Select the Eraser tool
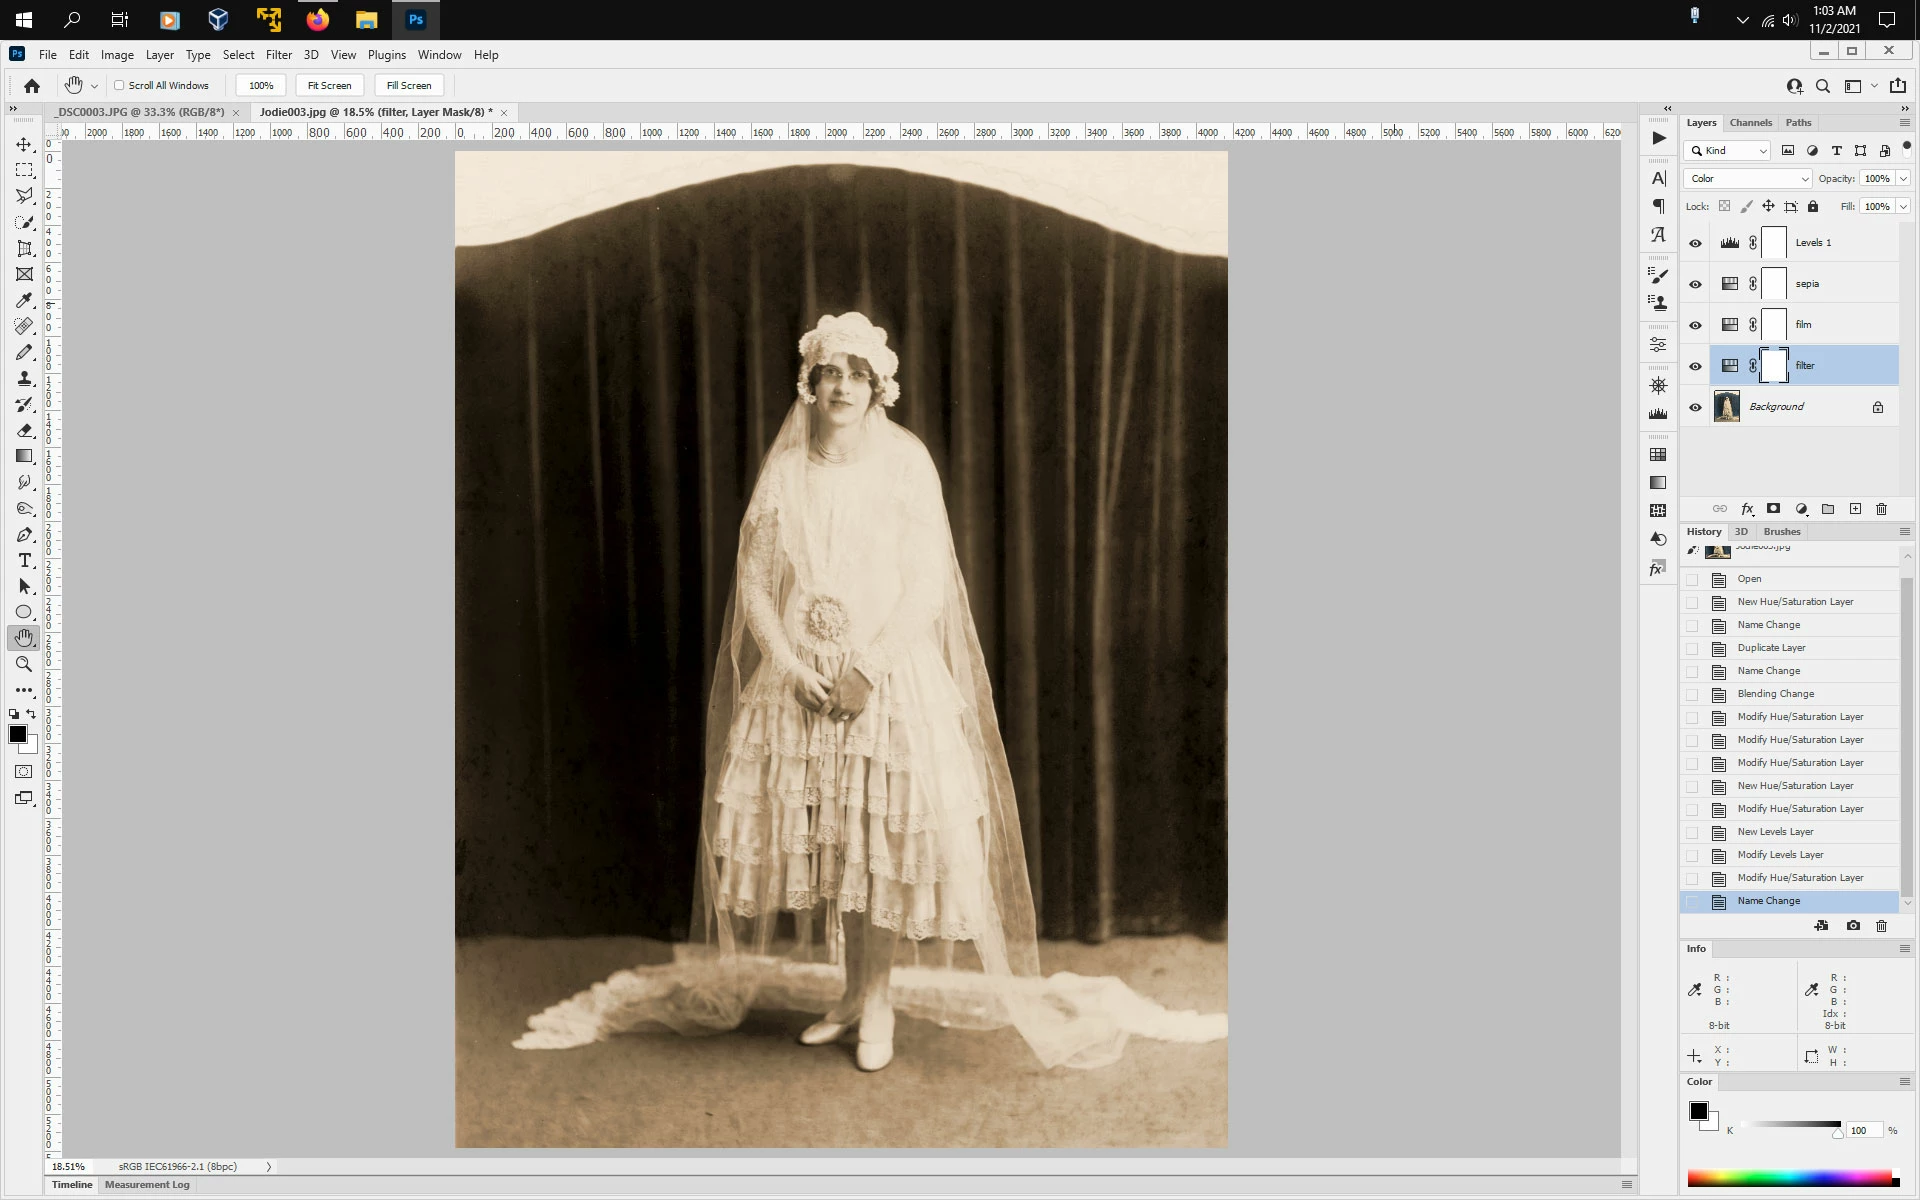The image size is (1920, 1200). point(25,430)
